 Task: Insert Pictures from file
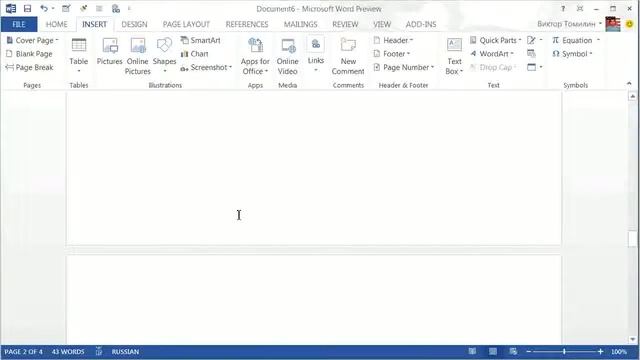109,52
